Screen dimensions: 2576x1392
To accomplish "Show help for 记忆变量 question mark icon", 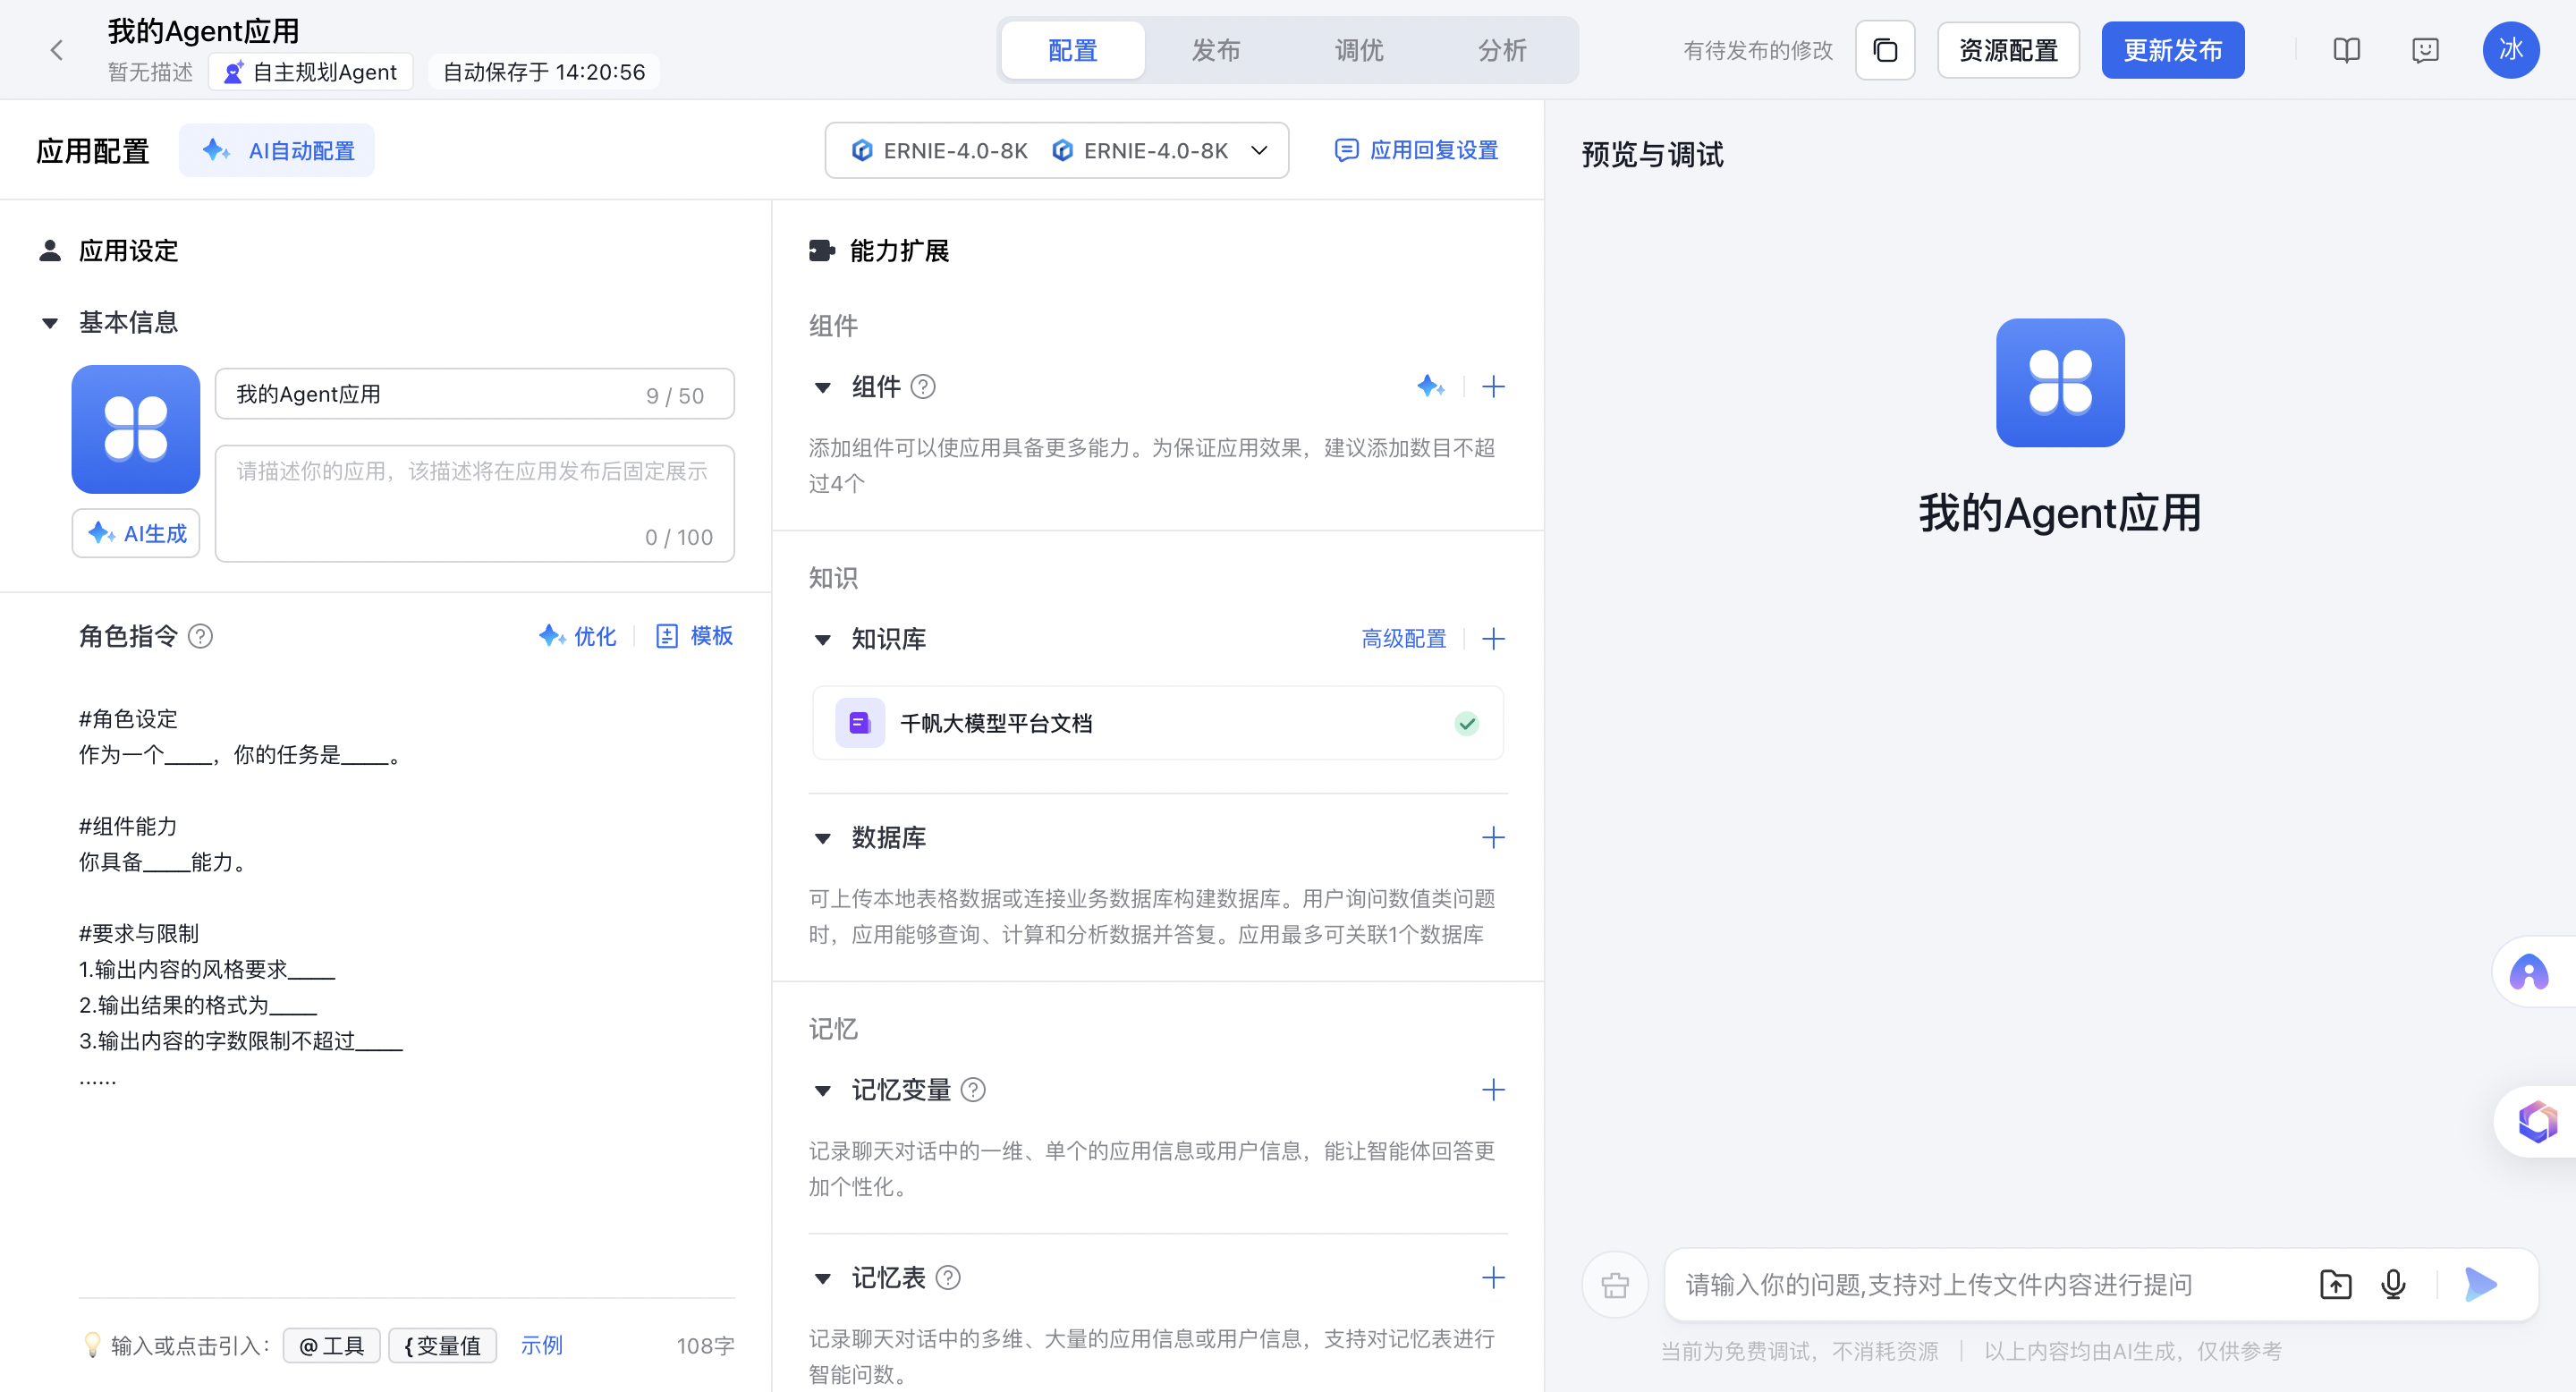I will 973,1090.
